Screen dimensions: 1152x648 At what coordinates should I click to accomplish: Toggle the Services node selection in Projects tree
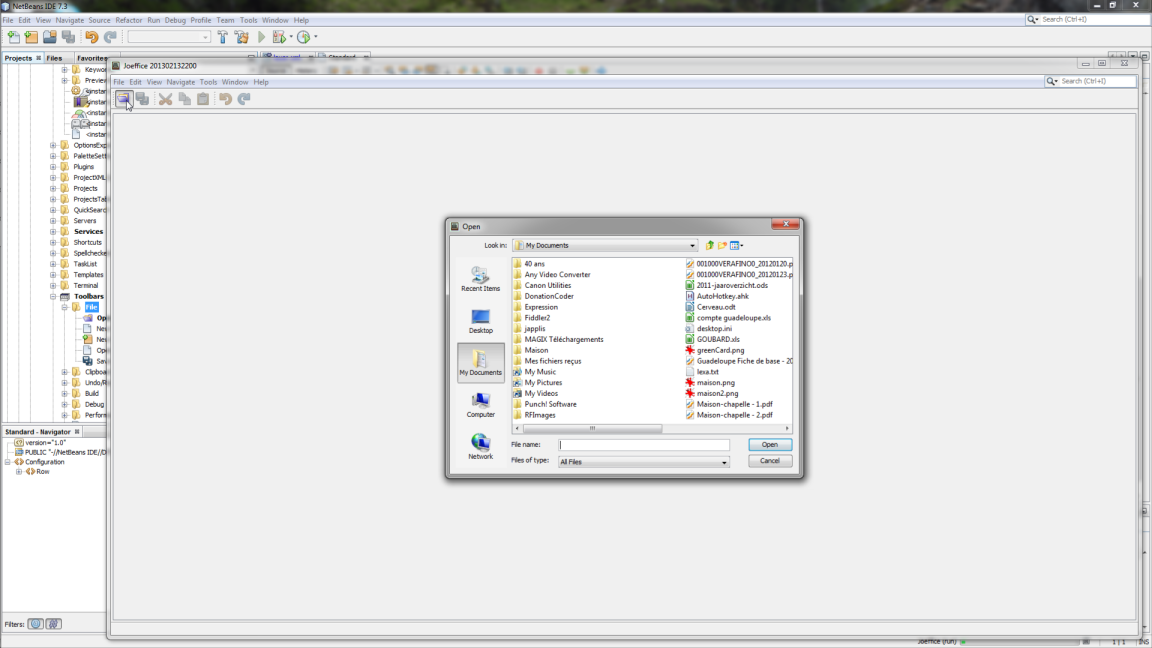click(x=87, y=231)
